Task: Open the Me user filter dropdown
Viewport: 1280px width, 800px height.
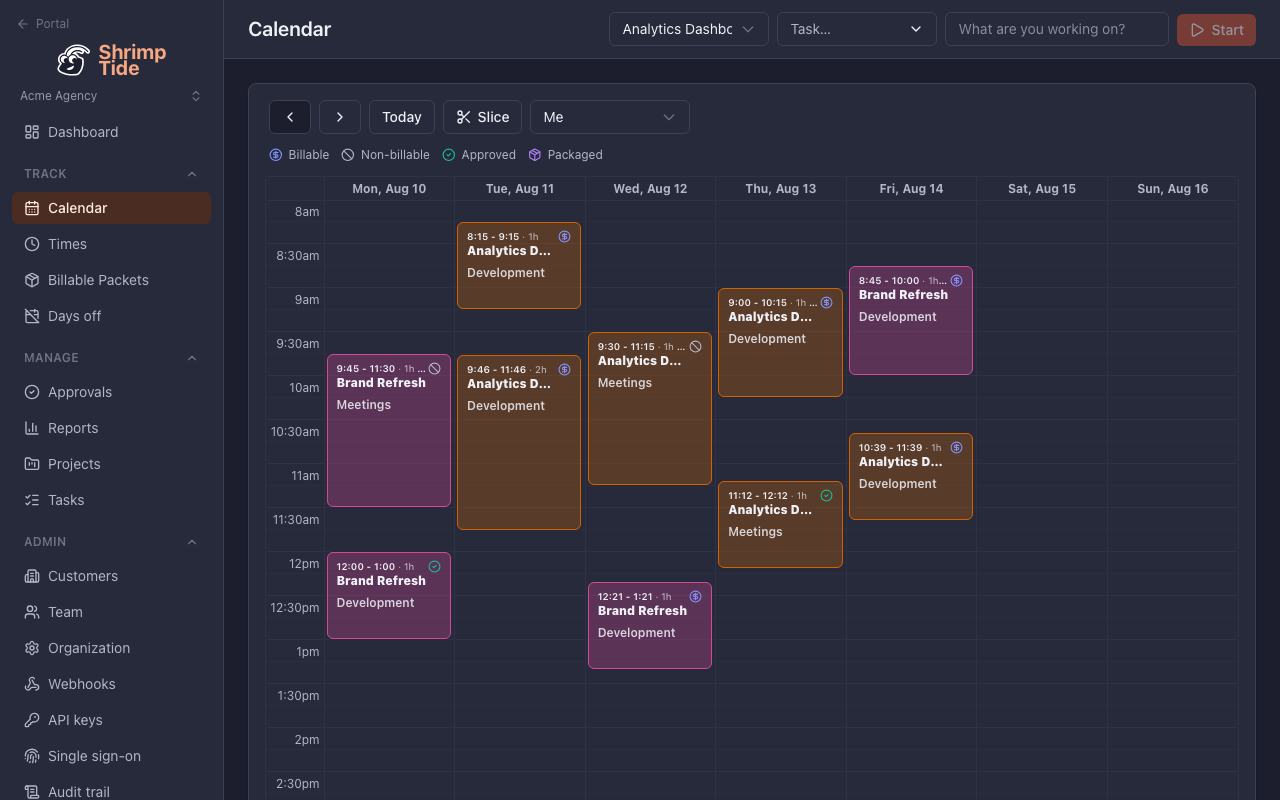Action: [610, 117]
